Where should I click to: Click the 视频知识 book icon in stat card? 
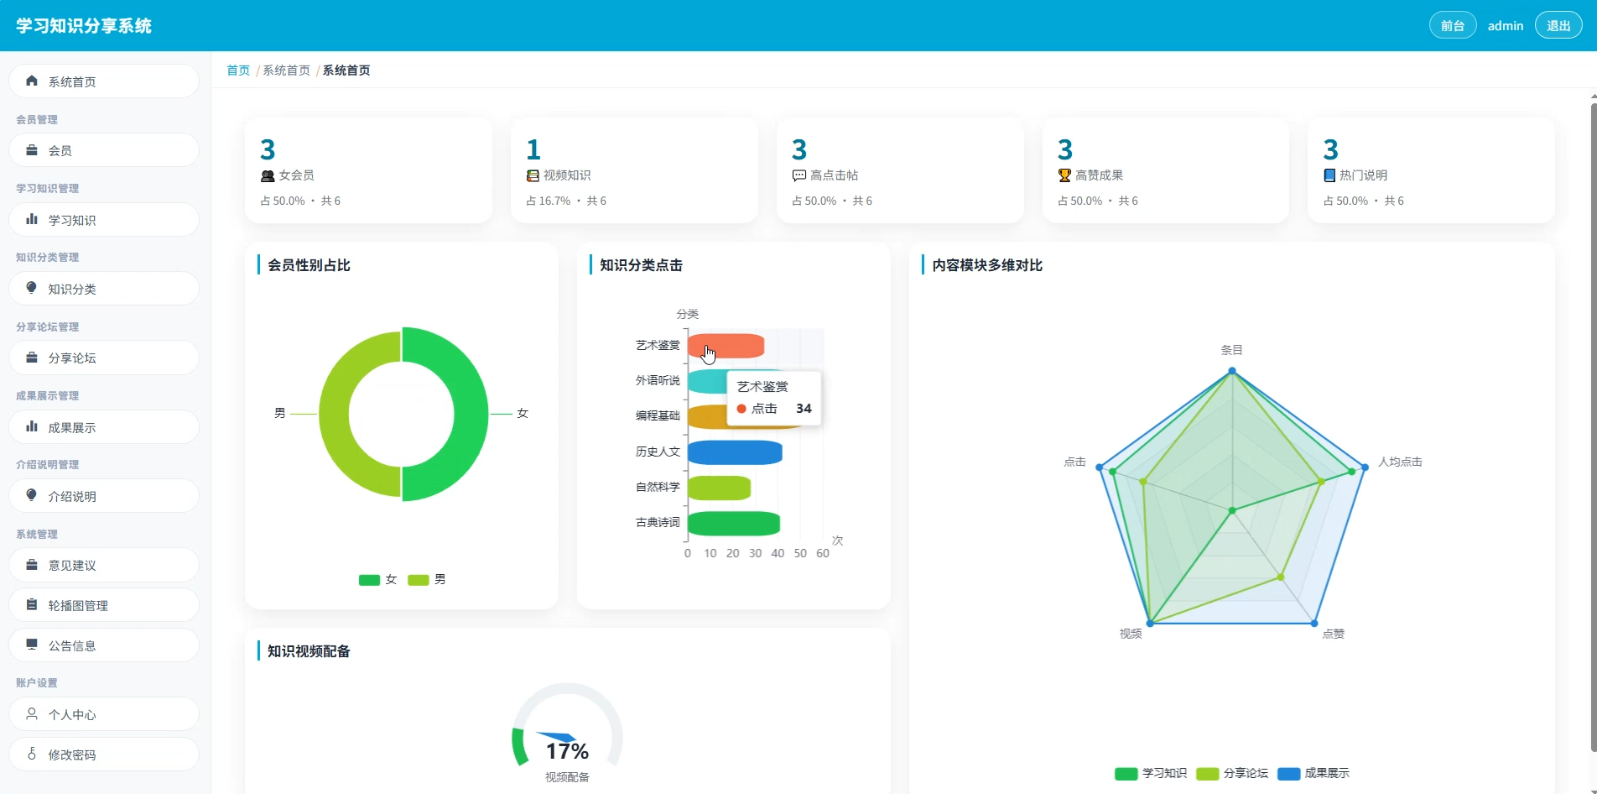point(533,176)
